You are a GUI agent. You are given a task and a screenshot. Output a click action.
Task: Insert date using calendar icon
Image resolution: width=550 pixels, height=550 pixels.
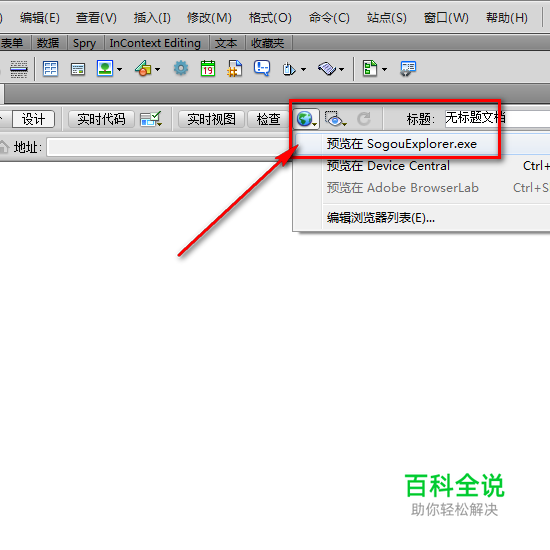coord(208,68)
